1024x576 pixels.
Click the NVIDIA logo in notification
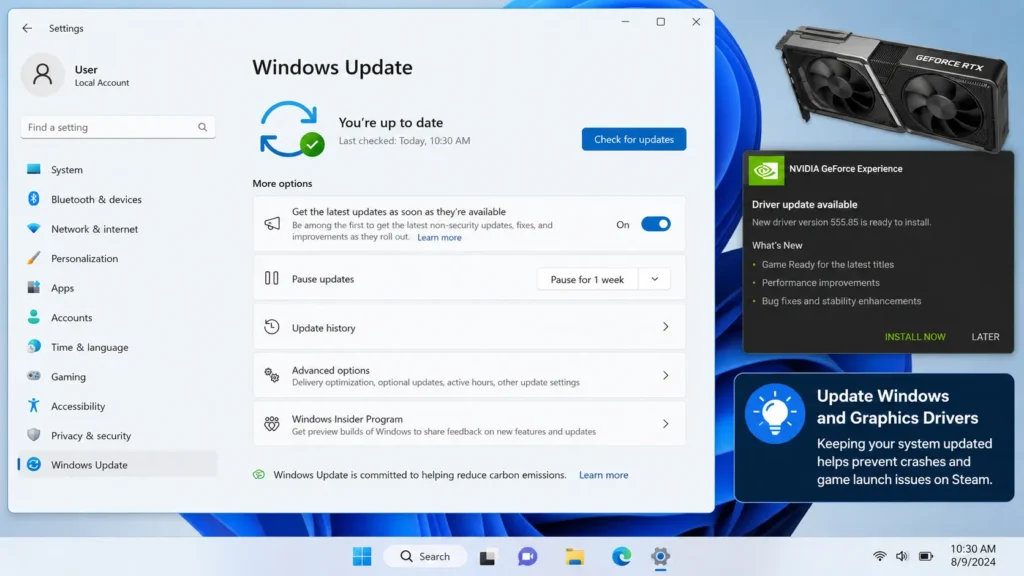pos(765,170)
